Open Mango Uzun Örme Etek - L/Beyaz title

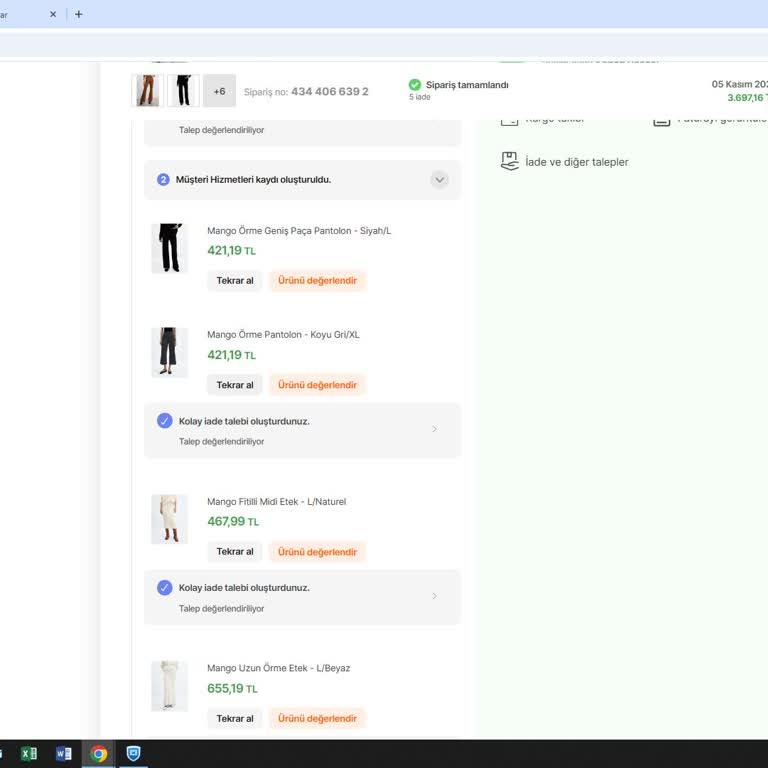coord(278,668)
